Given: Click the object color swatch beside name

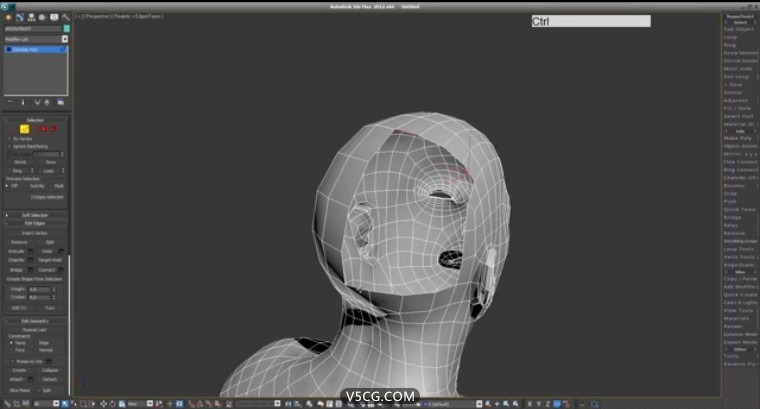Looking at the screenshot, I should pyautogui.click(x=66, y=28).
